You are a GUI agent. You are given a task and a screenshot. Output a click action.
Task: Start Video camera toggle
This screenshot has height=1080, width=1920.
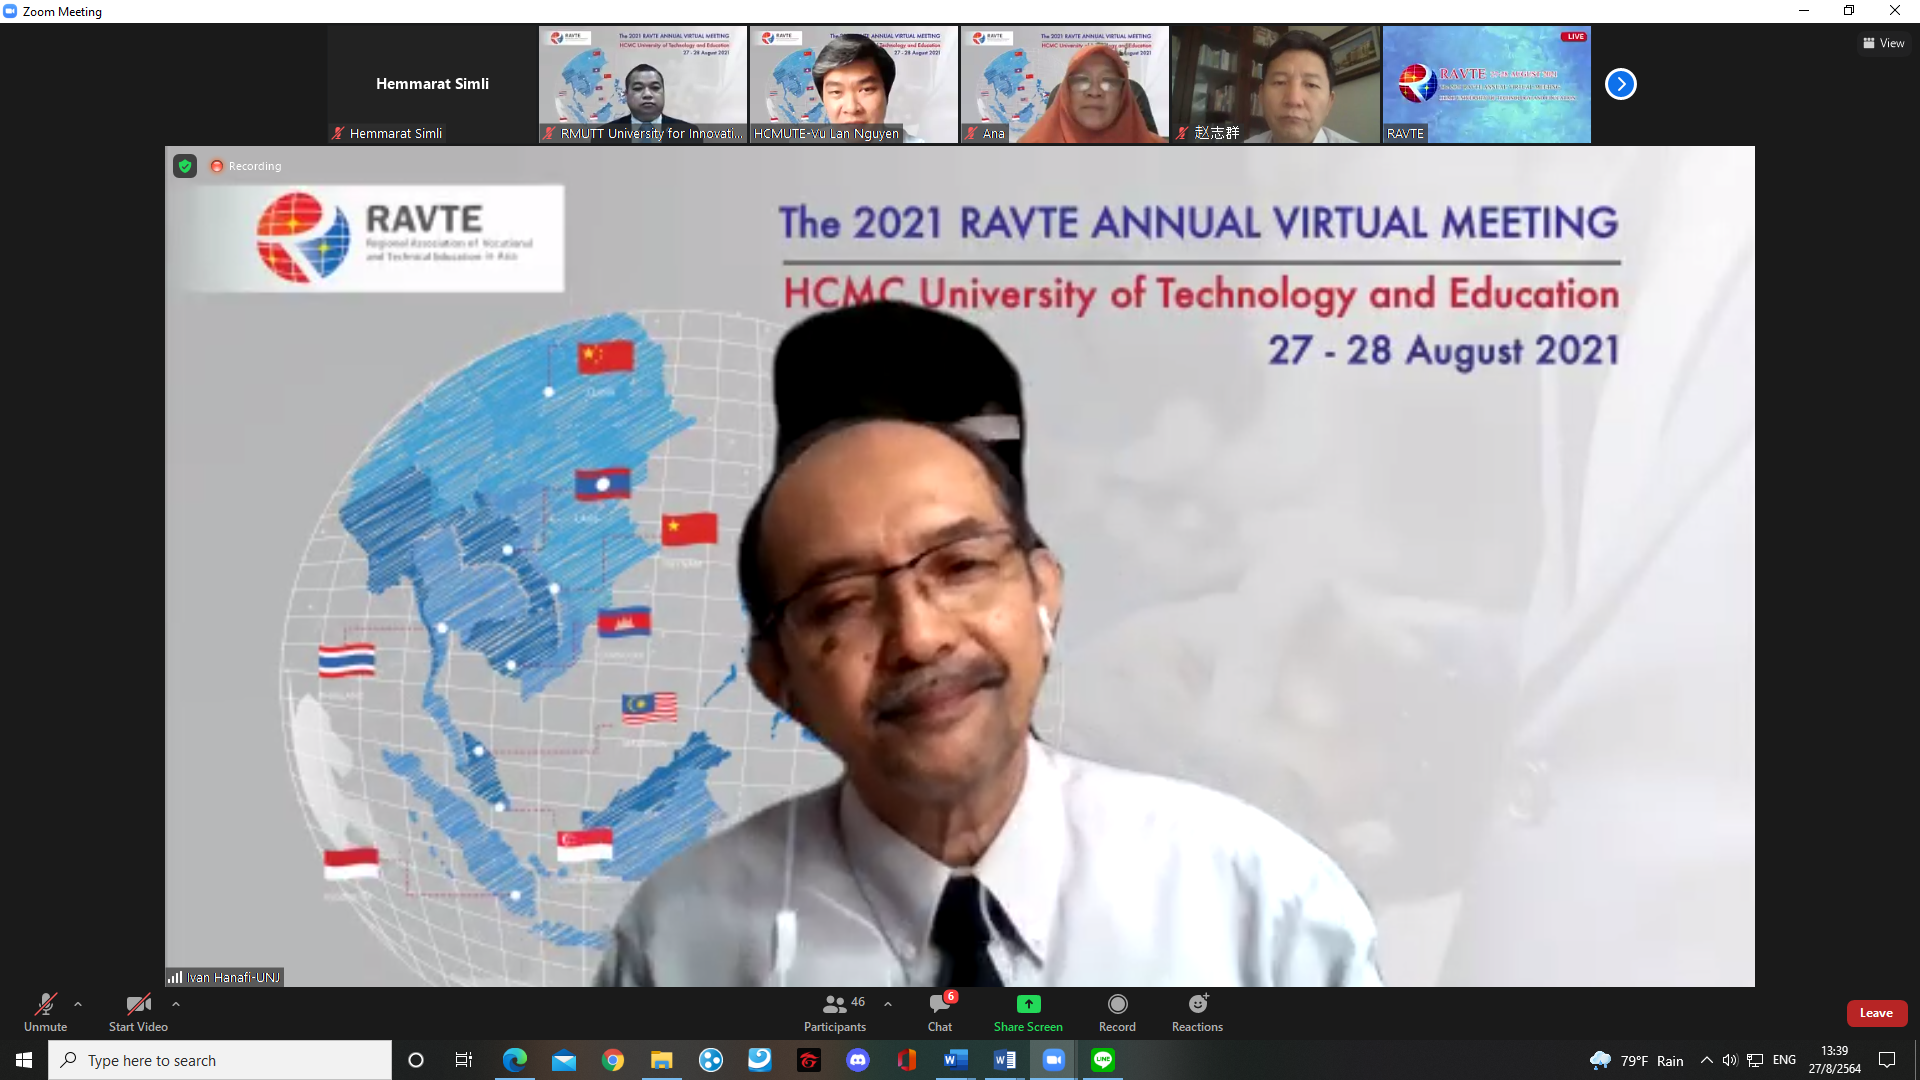click(x=138, y=1012)
